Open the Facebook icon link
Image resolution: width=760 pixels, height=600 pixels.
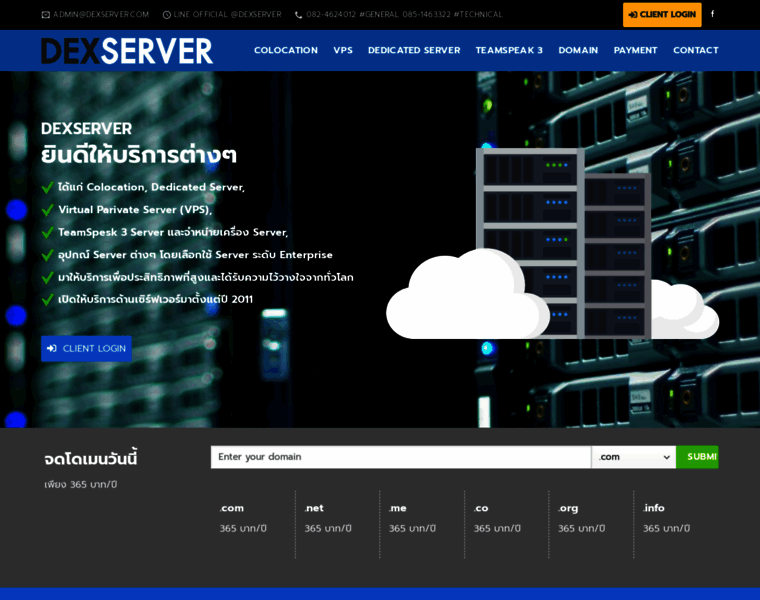coord(712,14)
